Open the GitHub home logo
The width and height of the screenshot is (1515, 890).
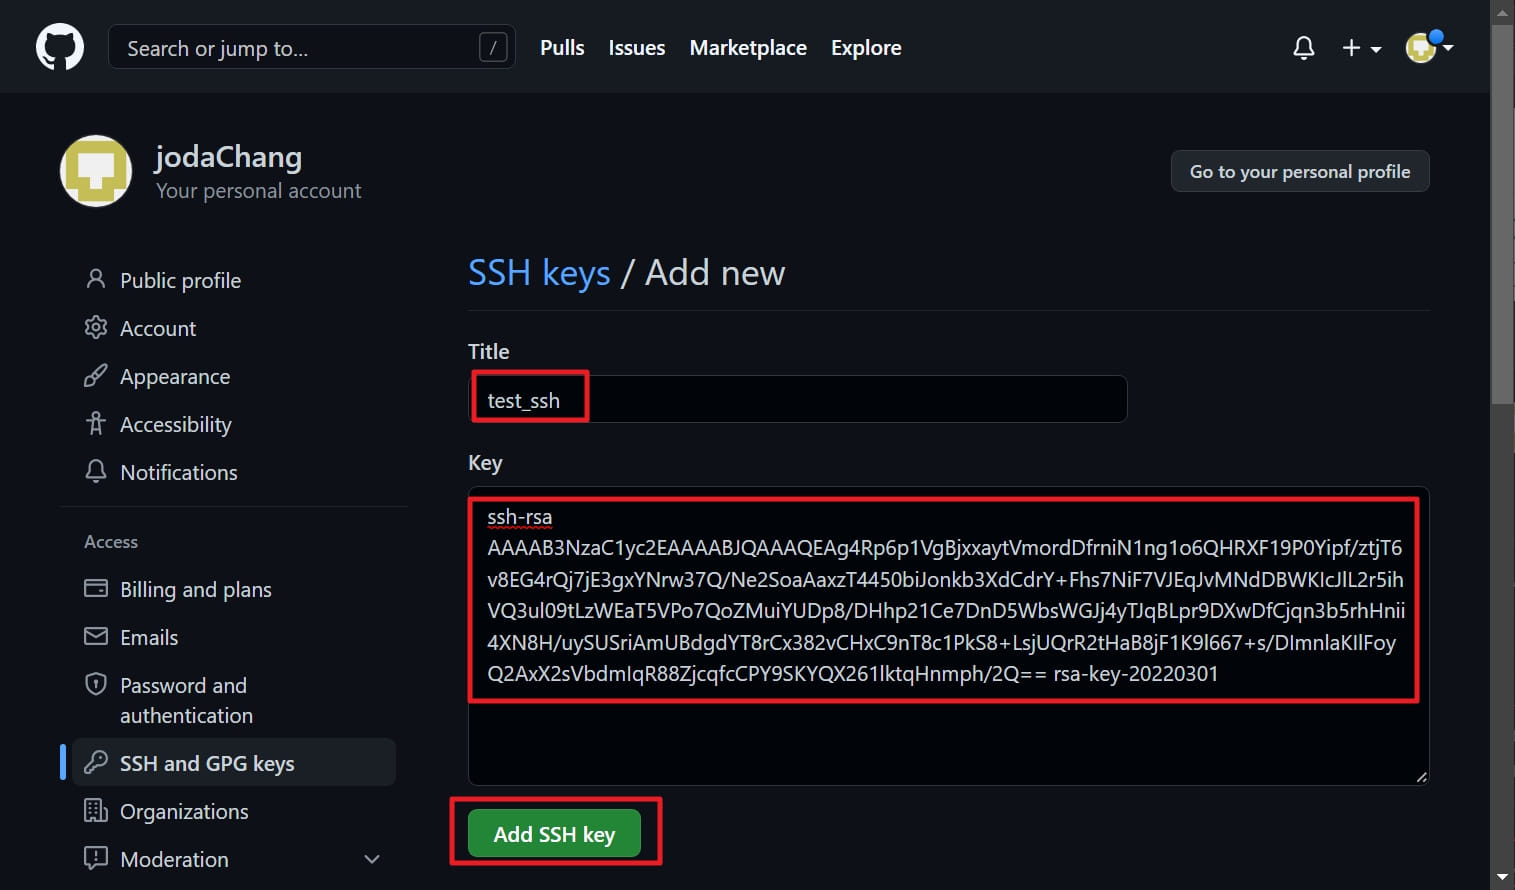coord(60,47)
